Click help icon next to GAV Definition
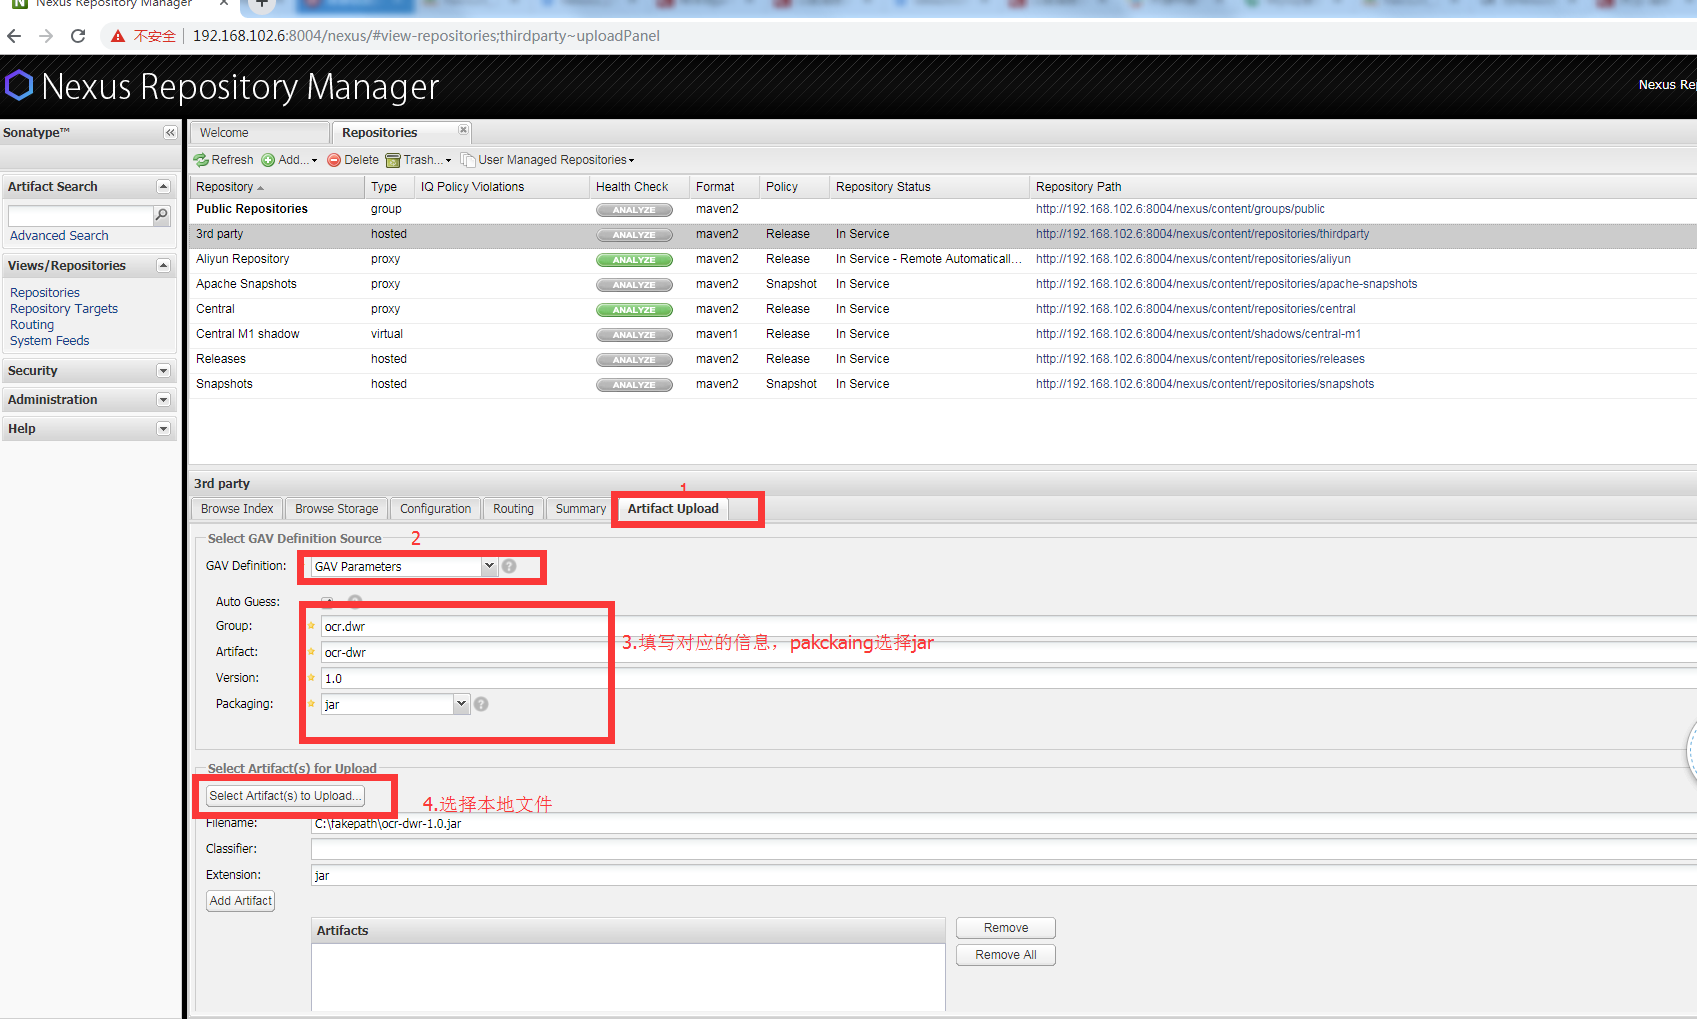 click(x=509, y=566)
